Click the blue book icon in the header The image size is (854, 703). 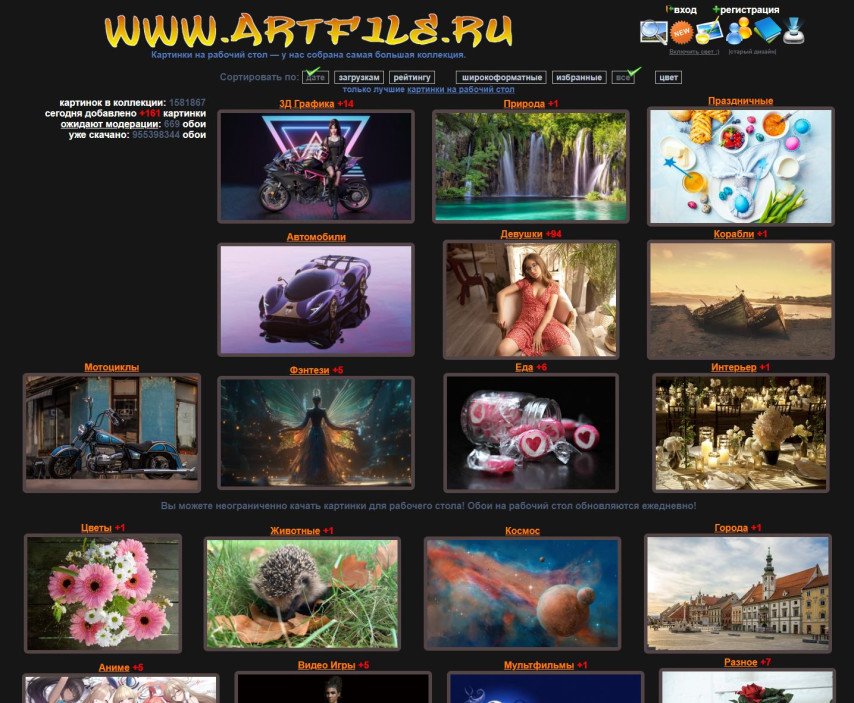pyautogui.click(x=767, y=31)
